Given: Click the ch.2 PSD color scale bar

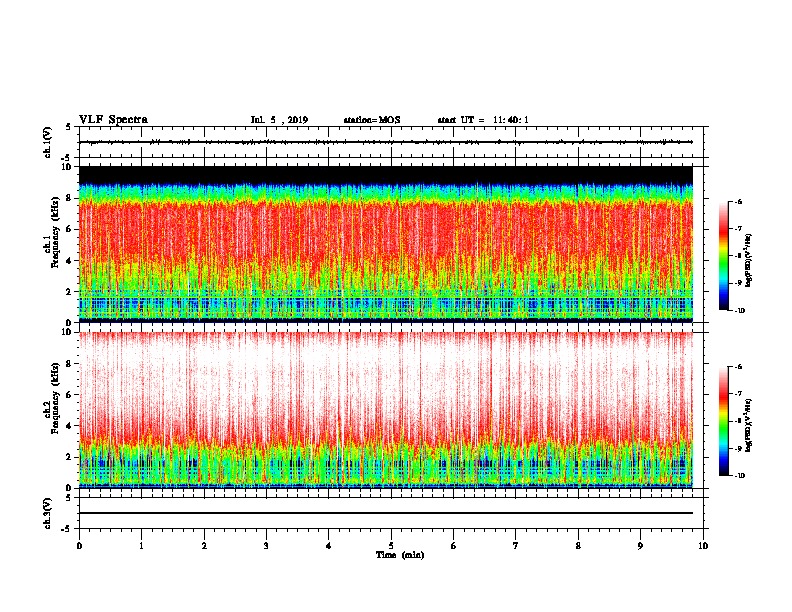Looking at the screenshot, I should [723, 421].
